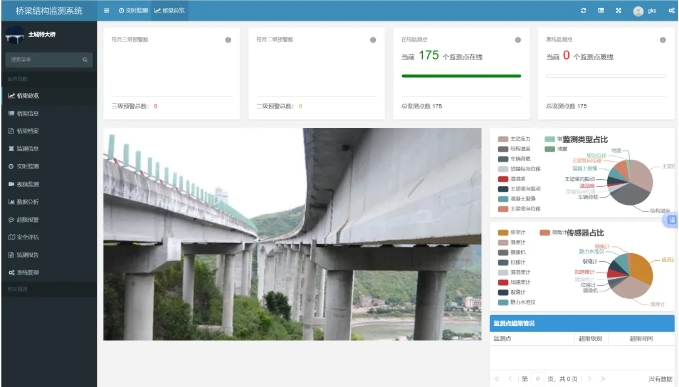This screenshot has width=679, height=387.
Task: Click the refresh icon in top bar
Action: 583,10
